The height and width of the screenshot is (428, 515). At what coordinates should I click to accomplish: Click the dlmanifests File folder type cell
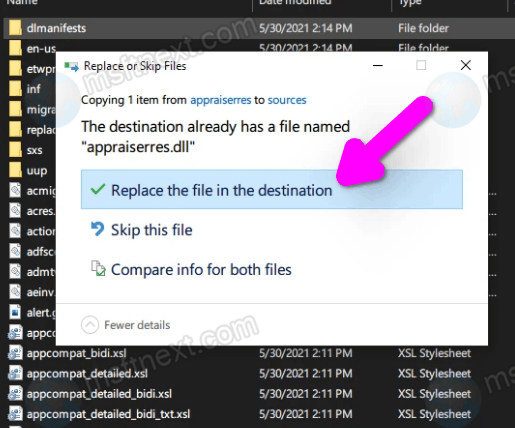click(423, 28)
